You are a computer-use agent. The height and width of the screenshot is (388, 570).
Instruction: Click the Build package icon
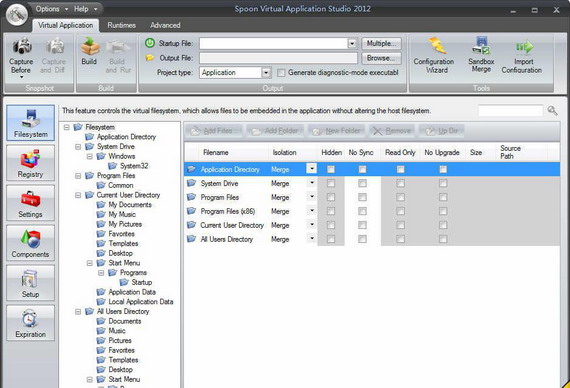(x=89, y=46)
